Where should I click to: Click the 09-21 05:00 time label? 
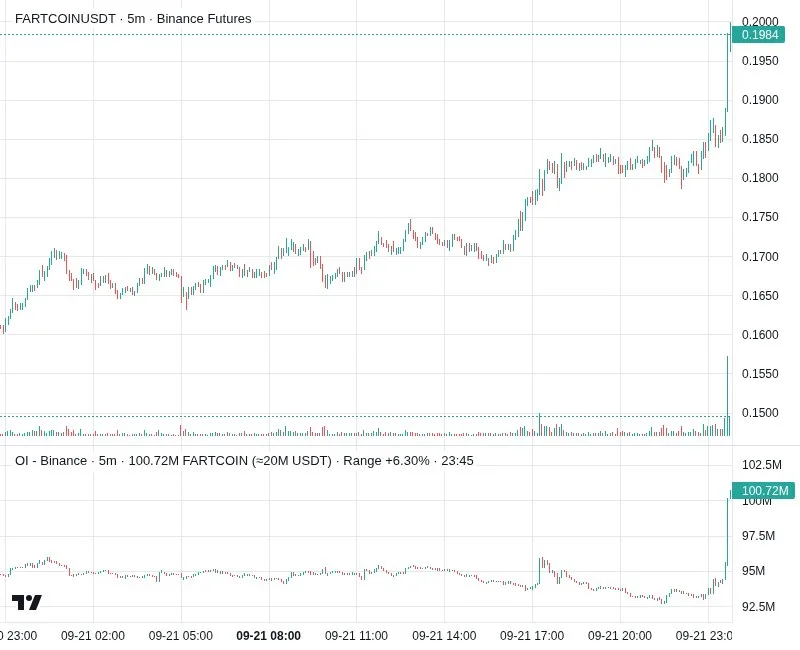(181, 636)
